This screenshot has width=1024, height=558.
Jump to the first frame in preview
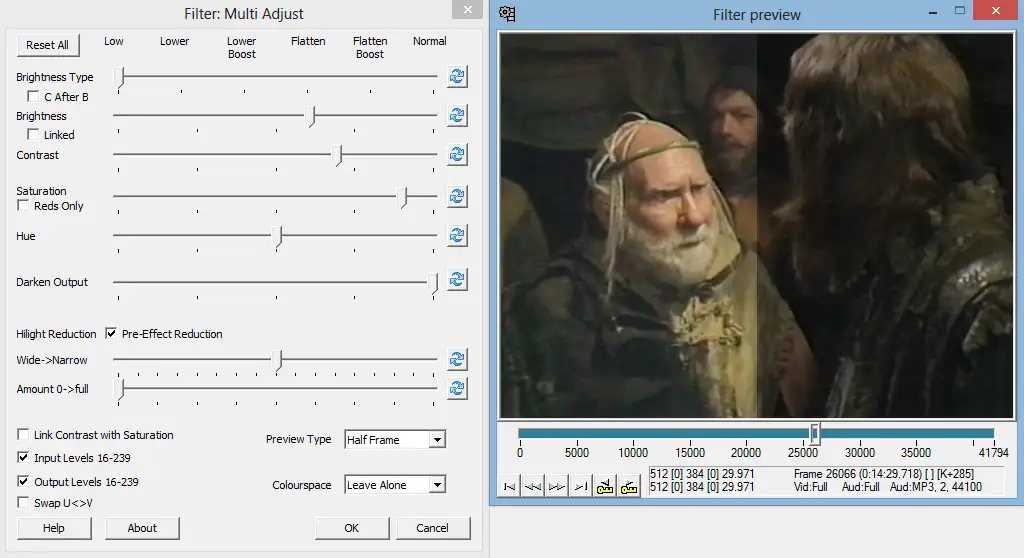tap(509, 487)
